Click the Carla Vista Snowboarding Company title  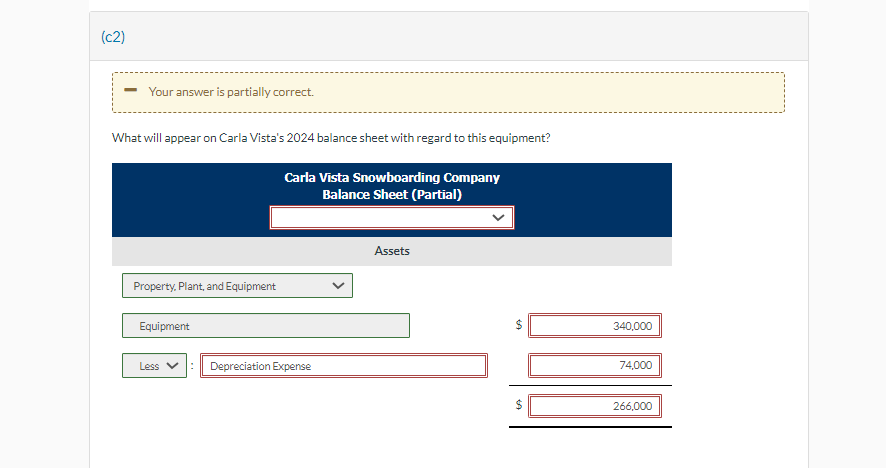click(392, 178)
